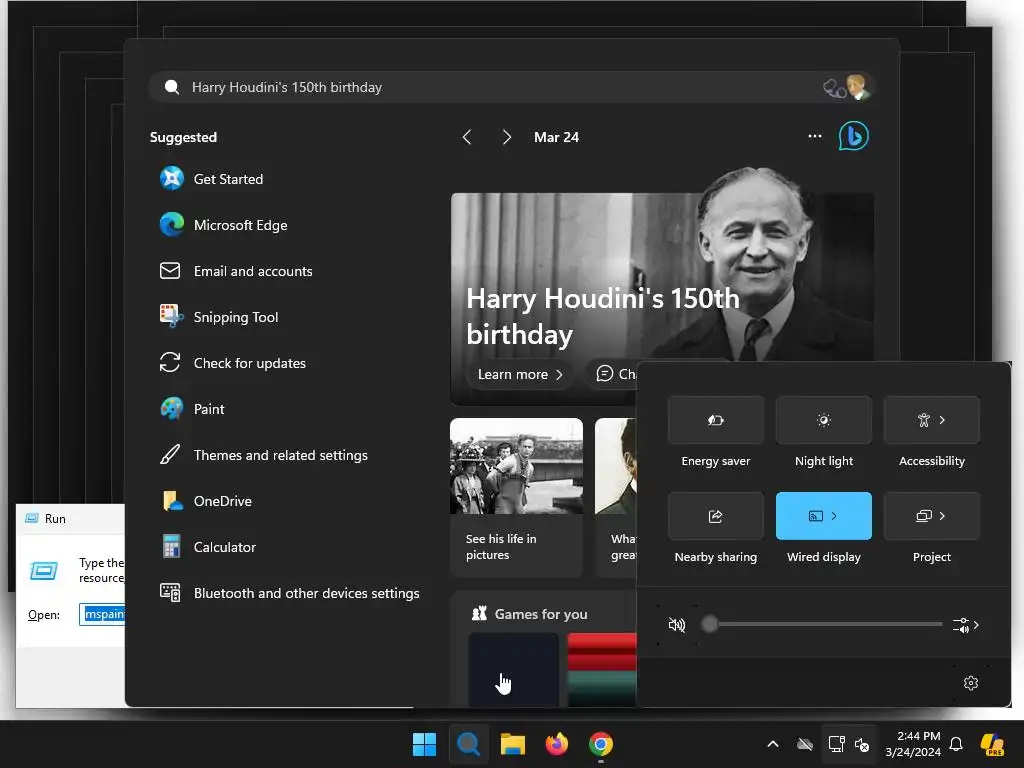Viewport: 1024px width, 768px height.
Task: Open Get Started from Suggested list
Action: [212, 179]
